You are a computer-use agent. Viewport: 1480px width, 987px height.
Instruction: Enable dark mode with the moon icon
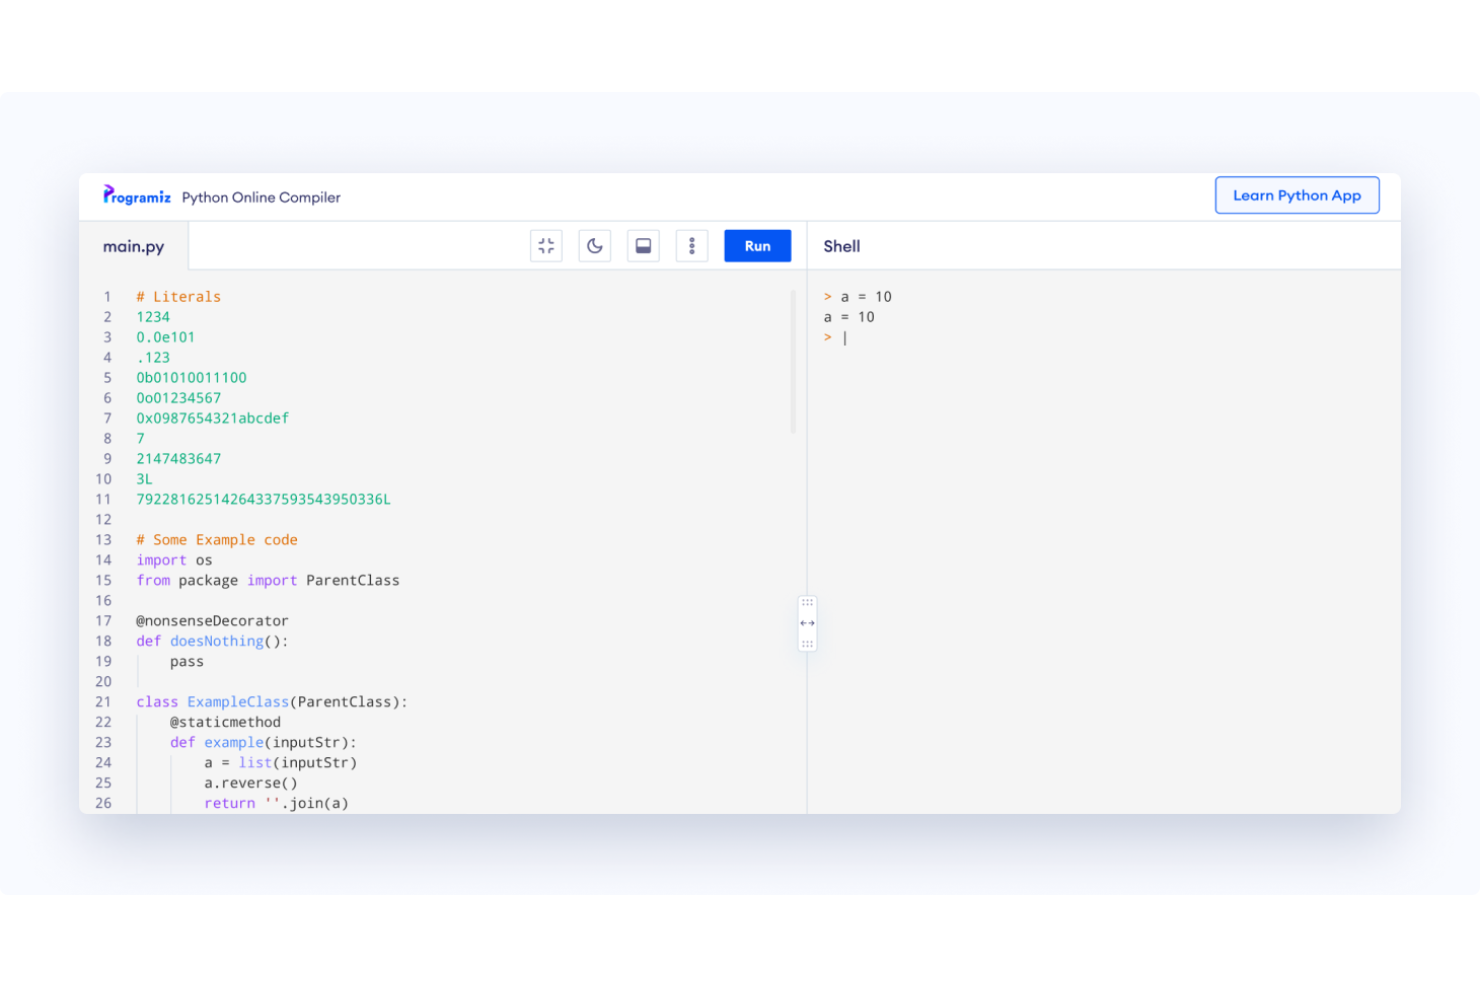coord(594,245)
